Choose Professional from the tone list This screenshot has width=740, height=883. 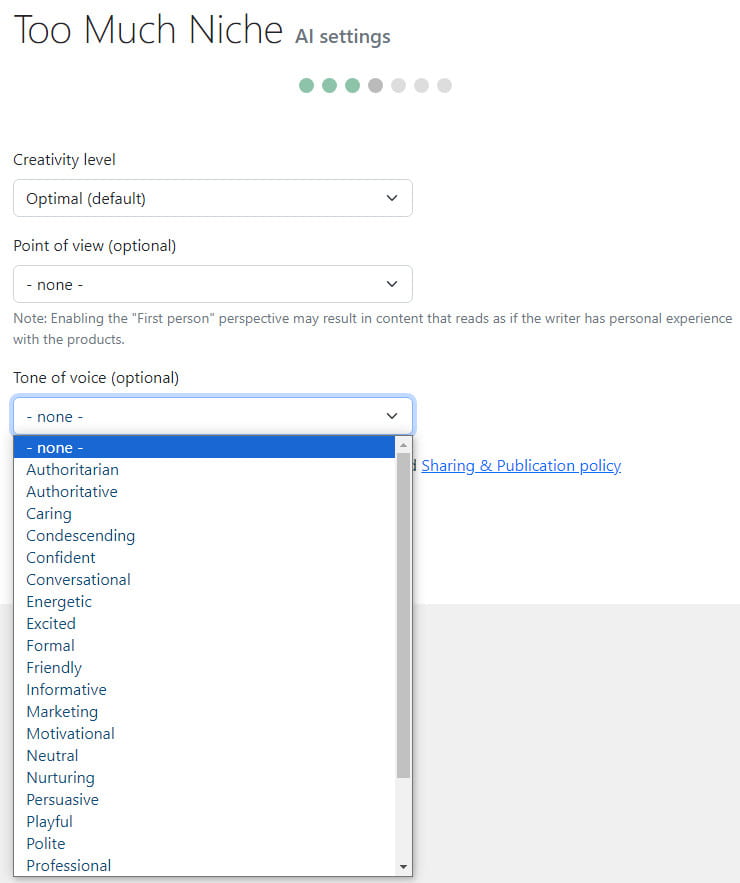pos(204,866)
